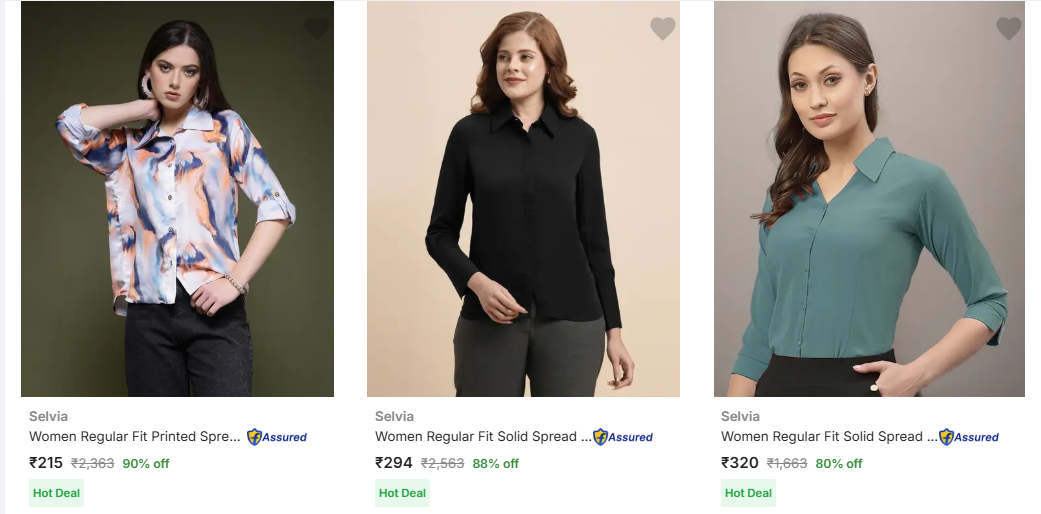Open the ₹320 Women Regular Fit Solid title
1041x514 pixels.
829,437
